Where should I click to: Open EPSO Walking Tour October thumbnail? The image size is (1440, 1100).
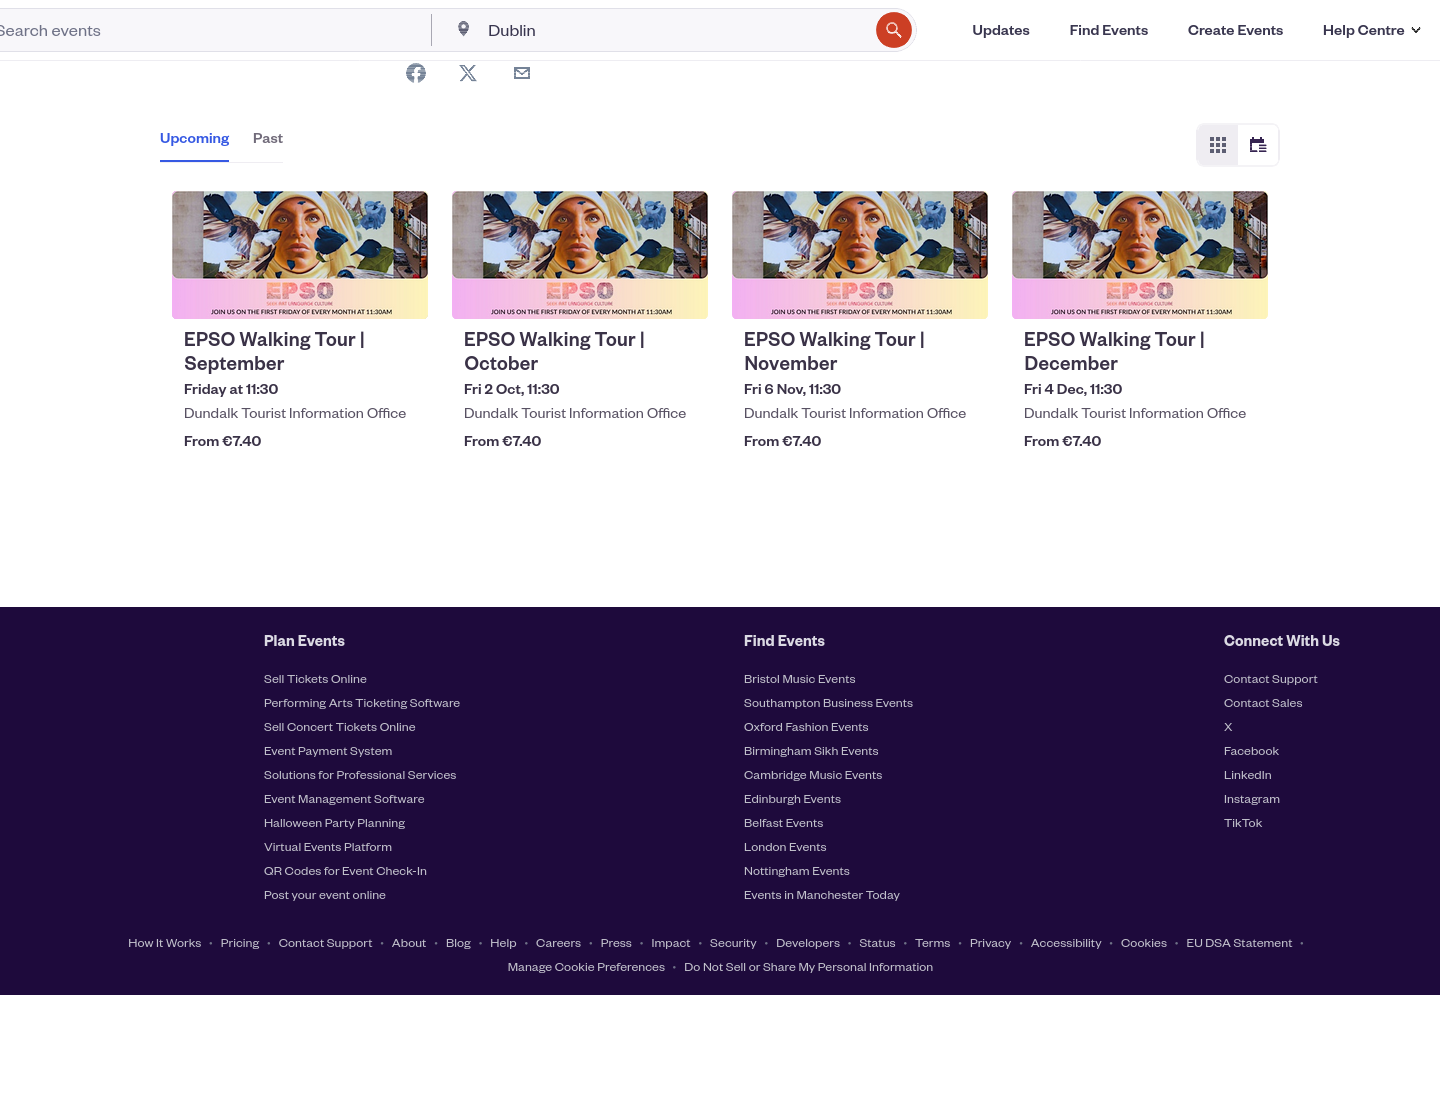tap(580, 255)
